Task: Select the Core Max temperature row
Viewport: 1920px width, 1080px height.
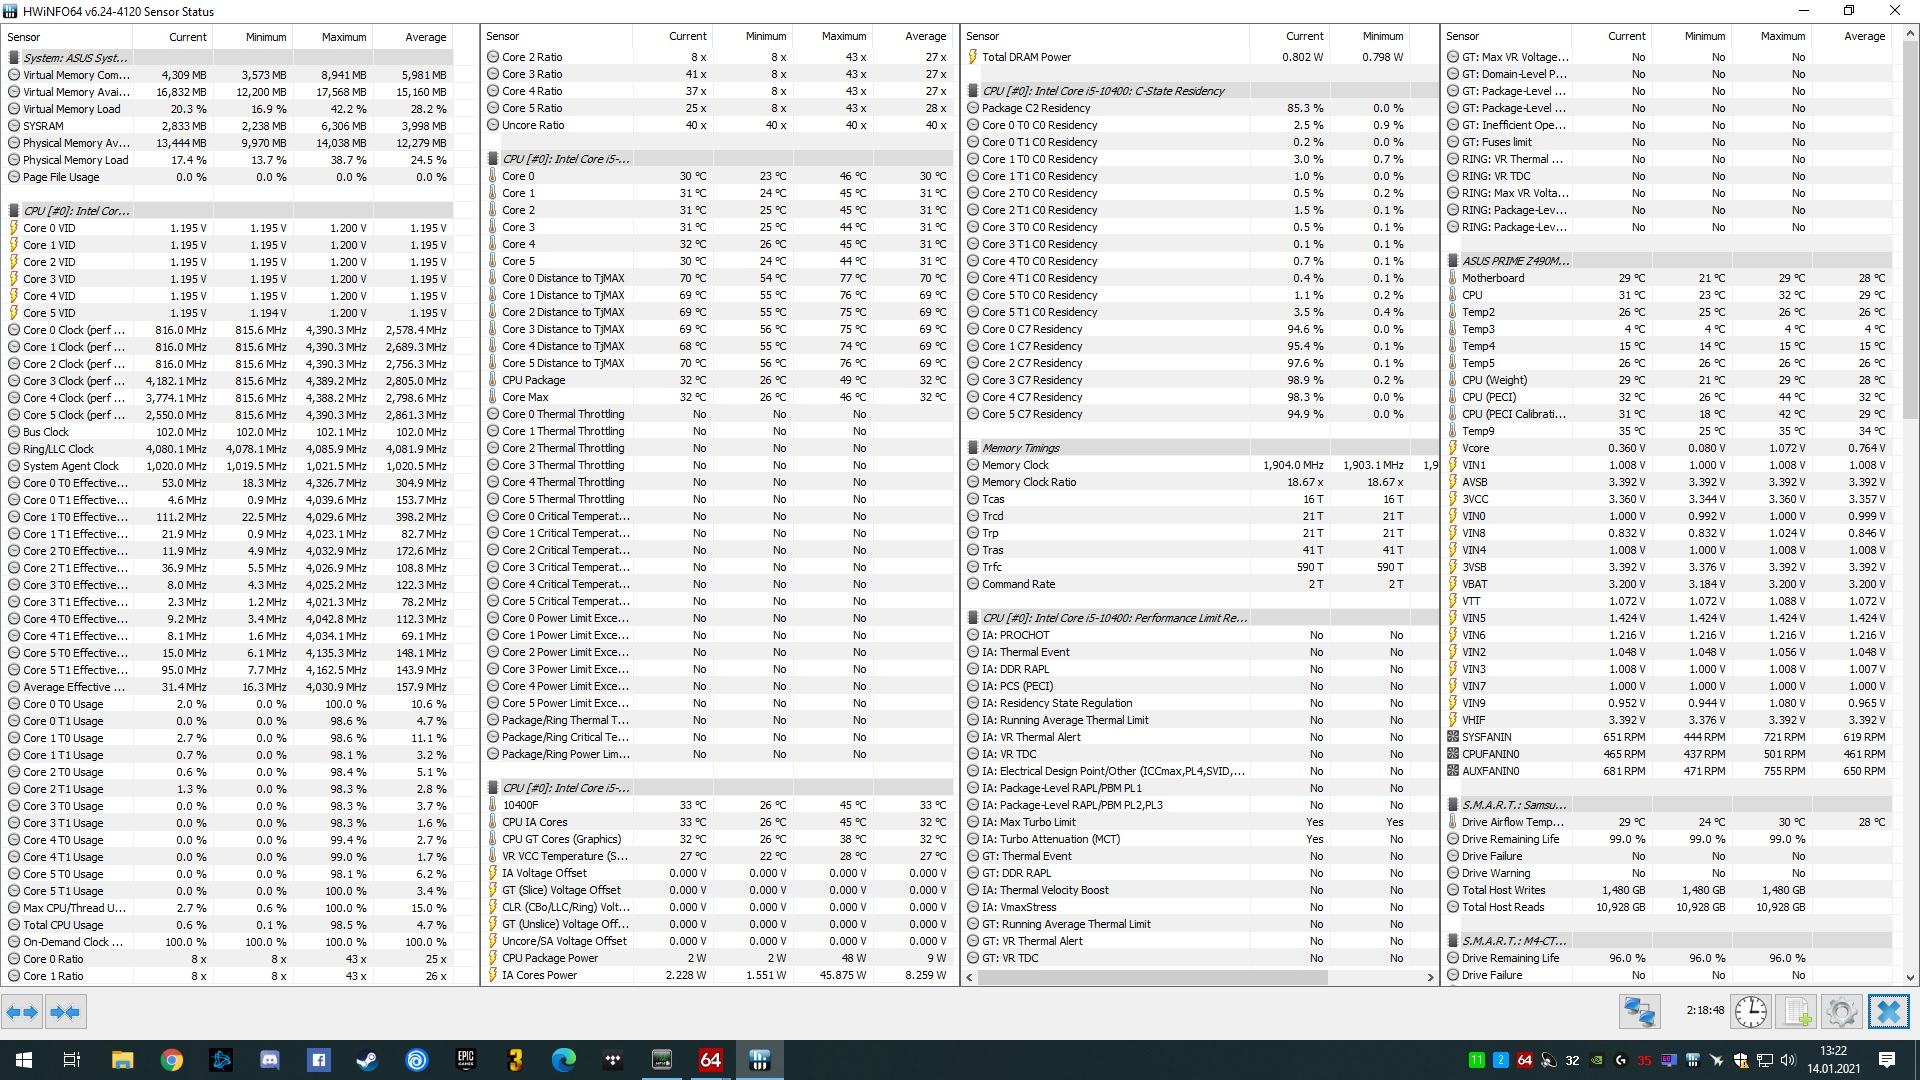Action: coord(718,397)
